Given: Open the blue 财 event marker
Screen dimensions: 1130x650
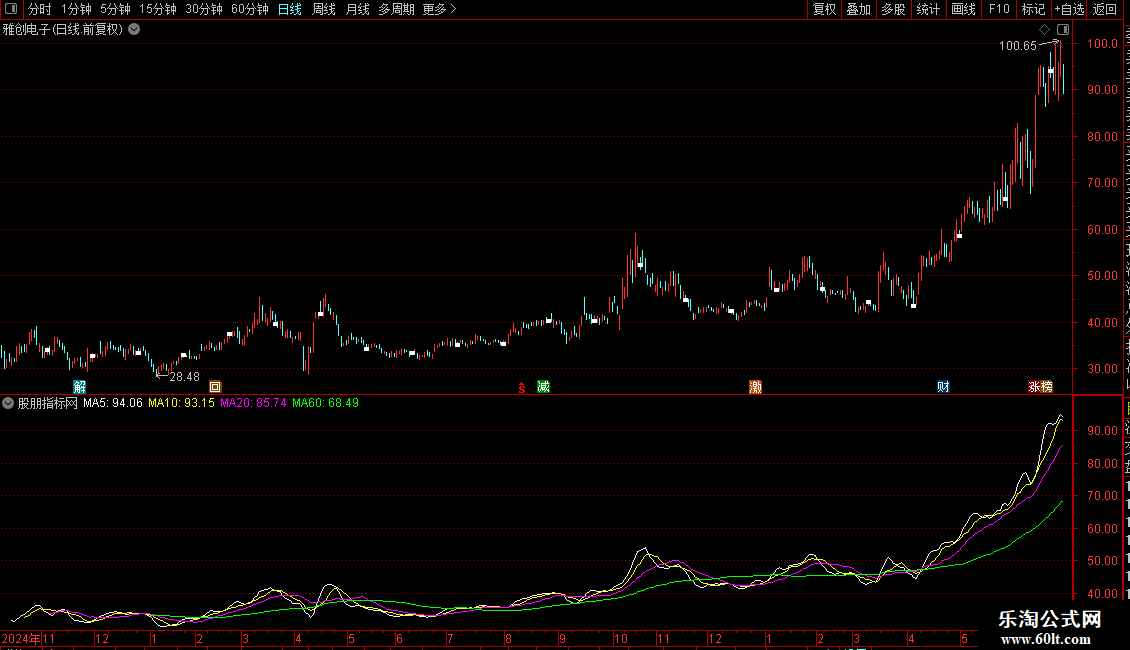Looking at the screenshot, I should (x=943, y=387).
